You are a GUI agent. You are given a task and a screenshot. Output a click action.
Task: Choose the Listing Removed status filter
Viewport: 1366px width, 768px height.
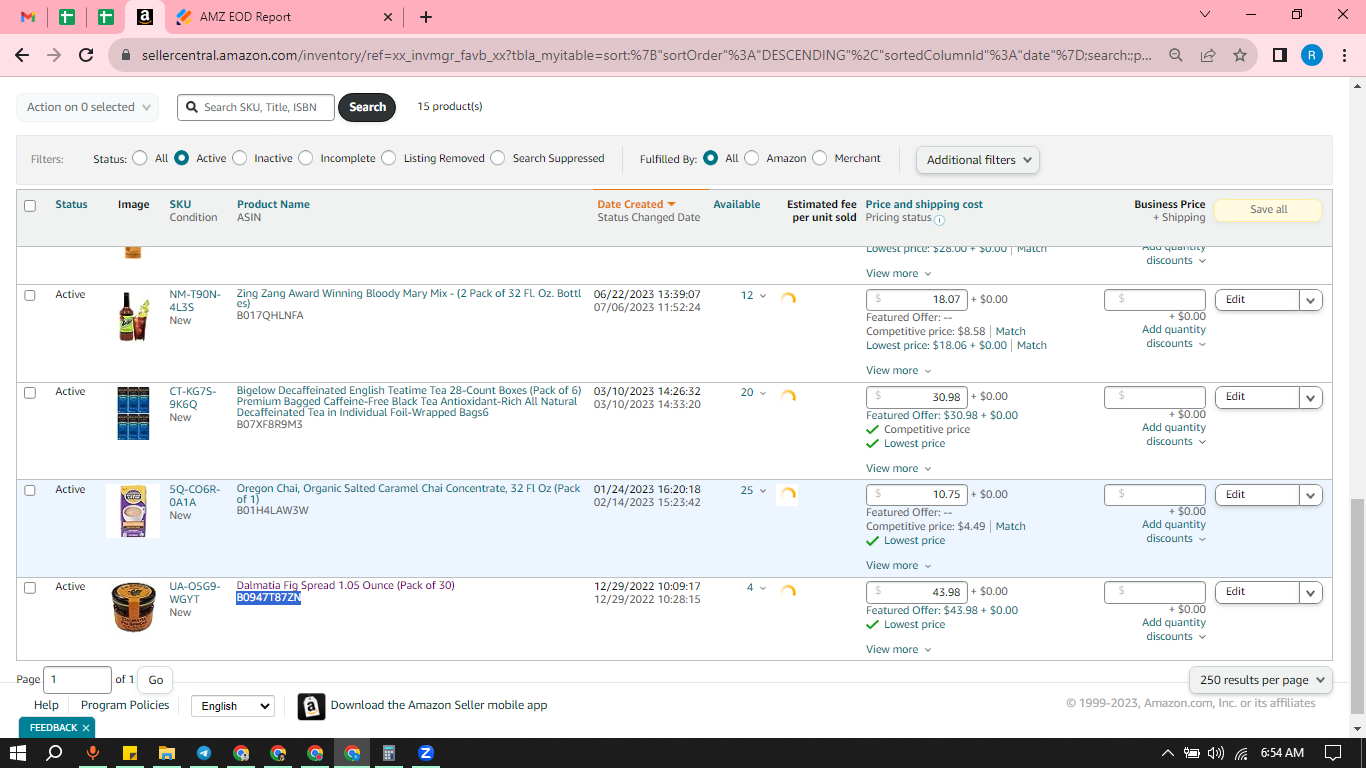pyautogui.click(x=389, y=158)
